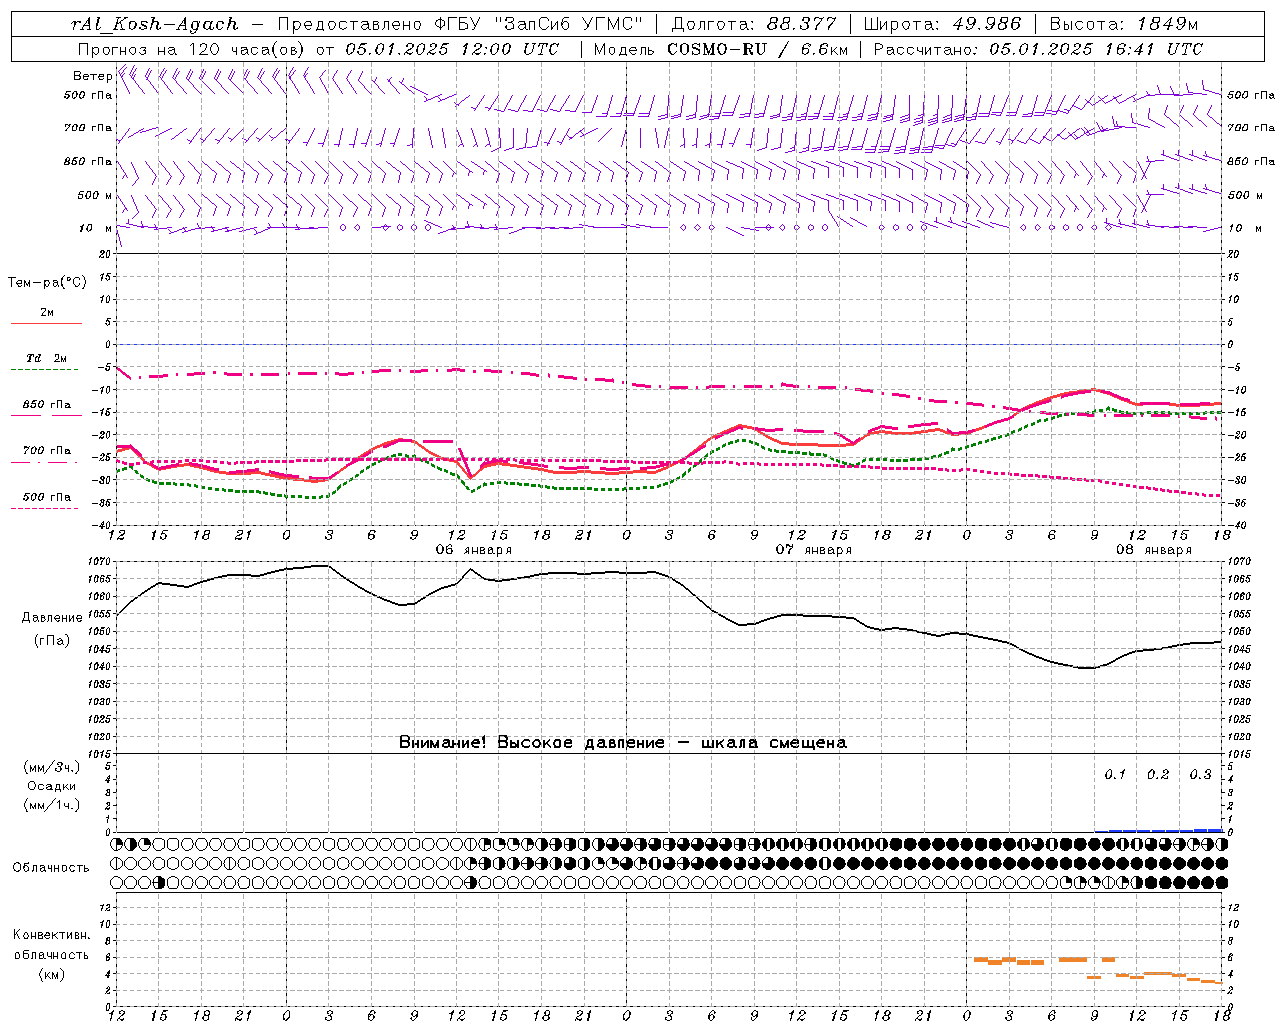Click the 07 января date label

[814, 550]
